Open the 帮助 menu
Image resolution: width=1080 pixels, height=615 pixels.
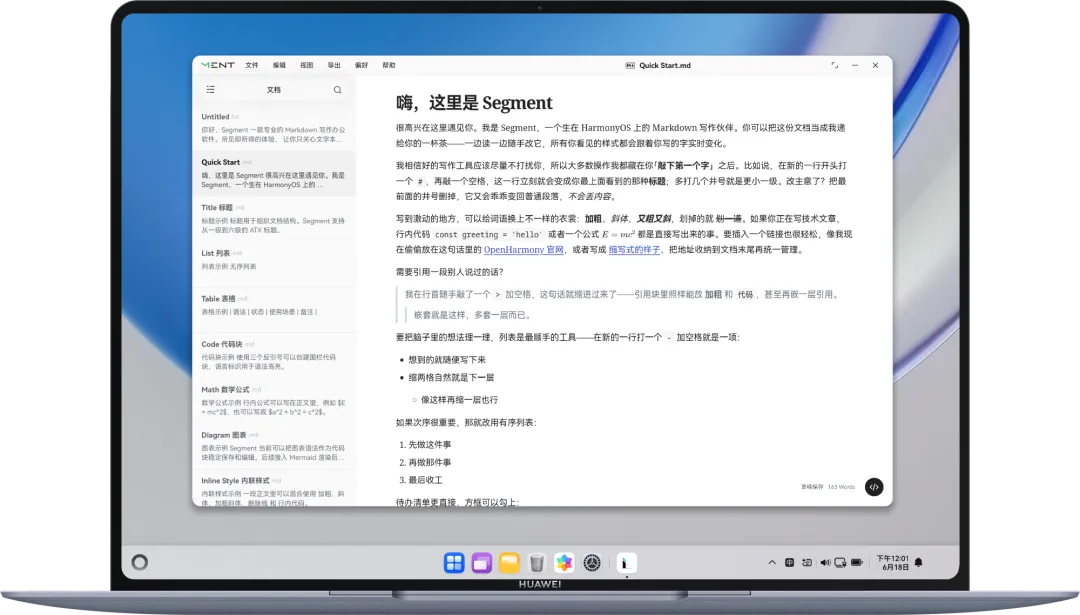tap(389, 65)
